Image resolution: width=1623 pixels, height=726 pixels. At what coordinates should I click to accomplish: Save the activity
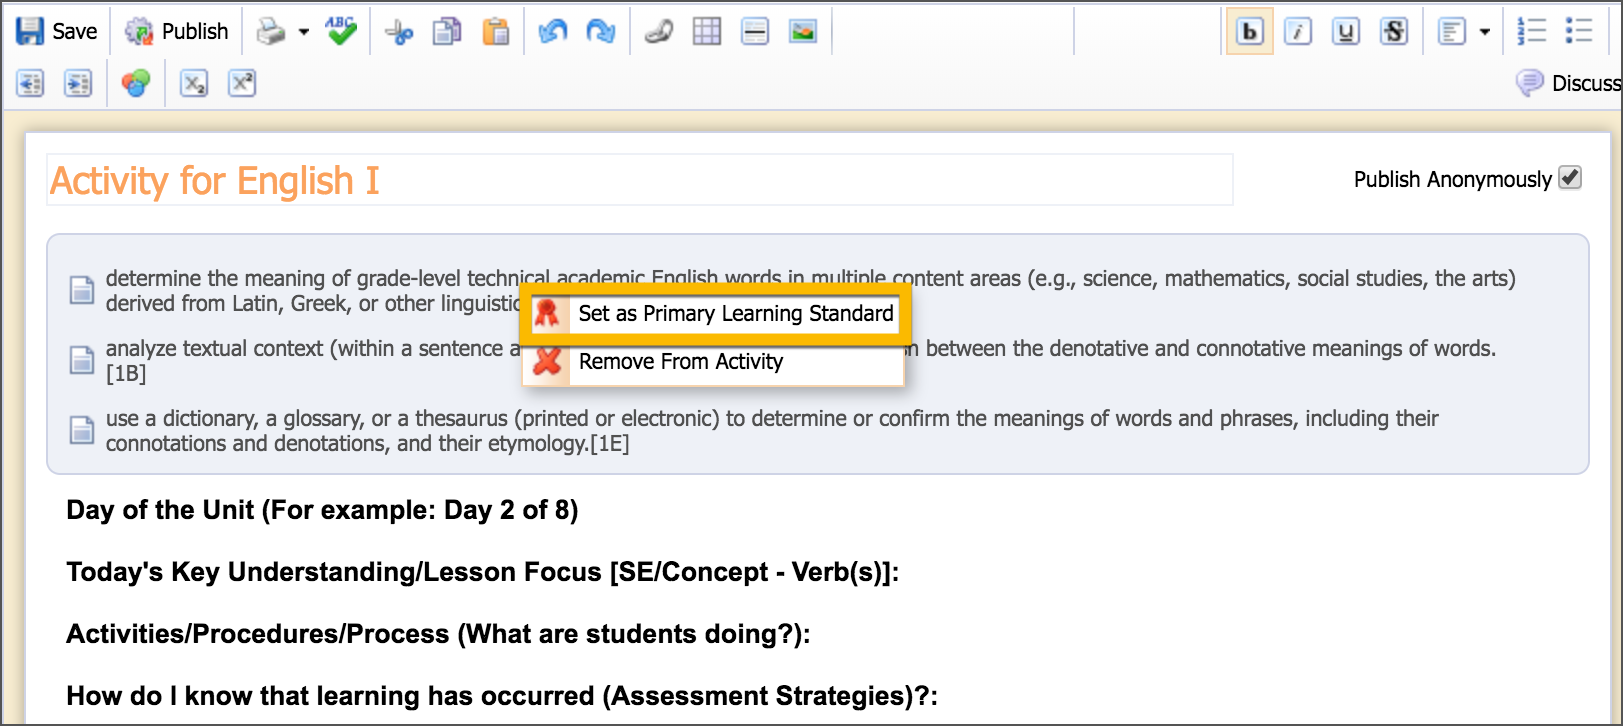coord(57,32)
